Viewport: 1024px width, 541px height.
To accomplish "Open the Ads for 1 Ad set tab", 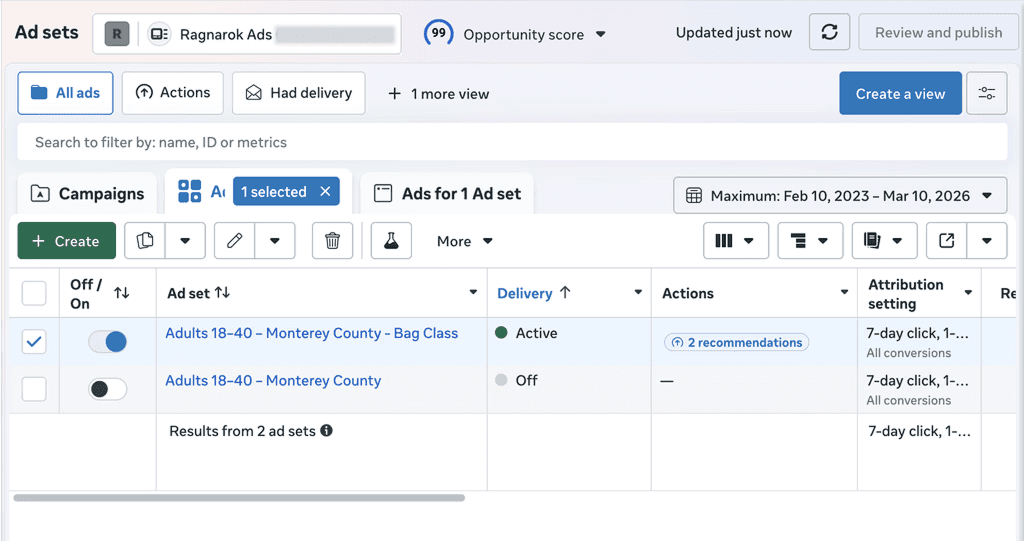I will pos(447,194).
